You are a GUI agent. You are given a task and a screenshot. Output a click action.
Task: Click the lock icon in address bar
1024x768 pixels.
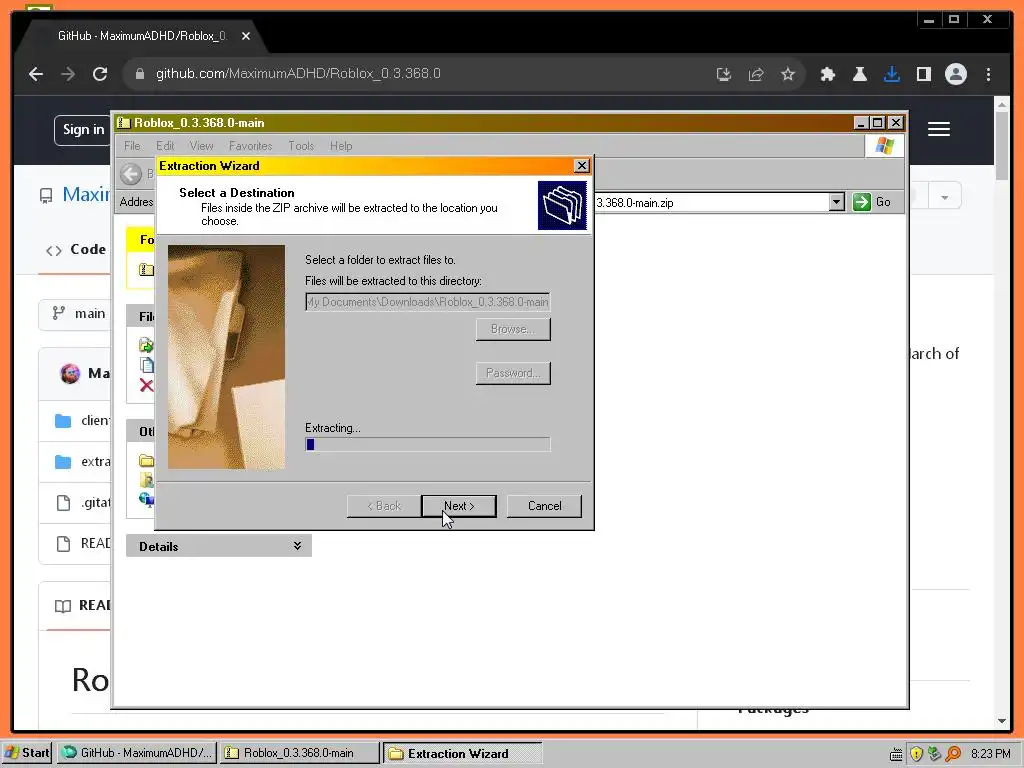(139, 74)
